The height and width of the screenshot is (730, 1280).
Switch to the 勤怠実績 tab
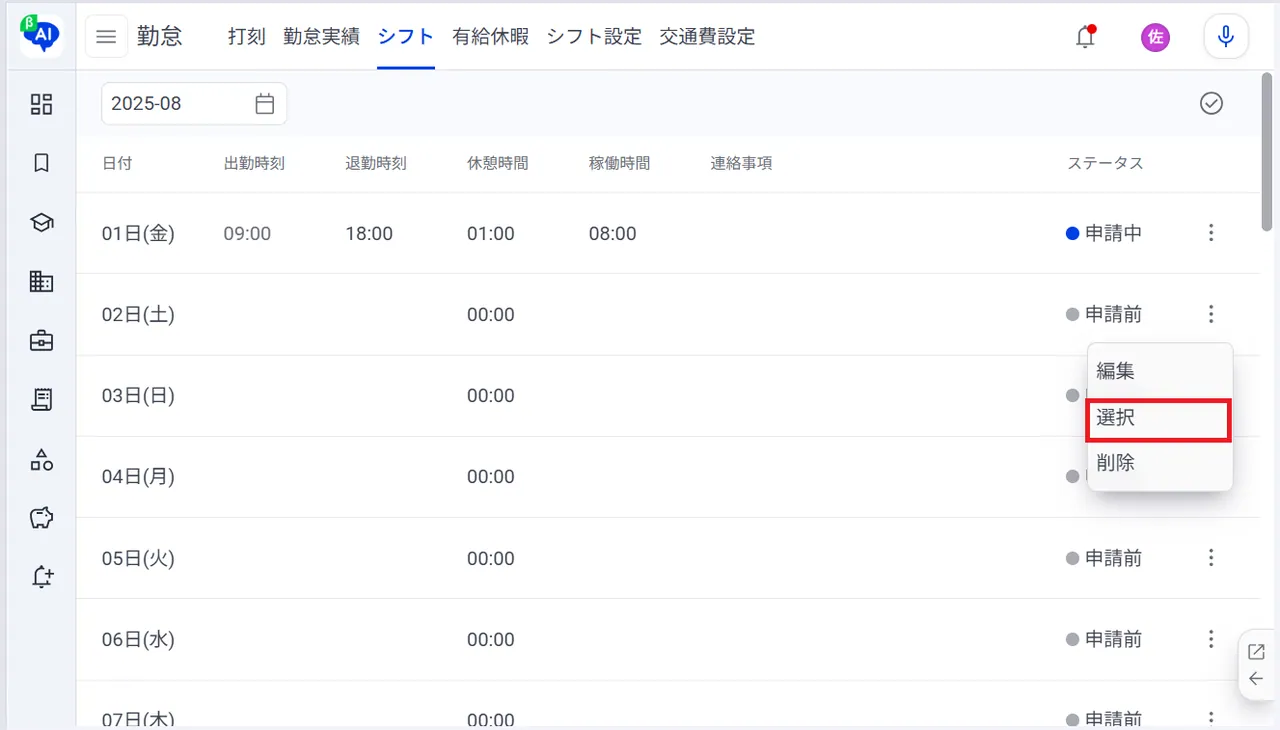321,37
